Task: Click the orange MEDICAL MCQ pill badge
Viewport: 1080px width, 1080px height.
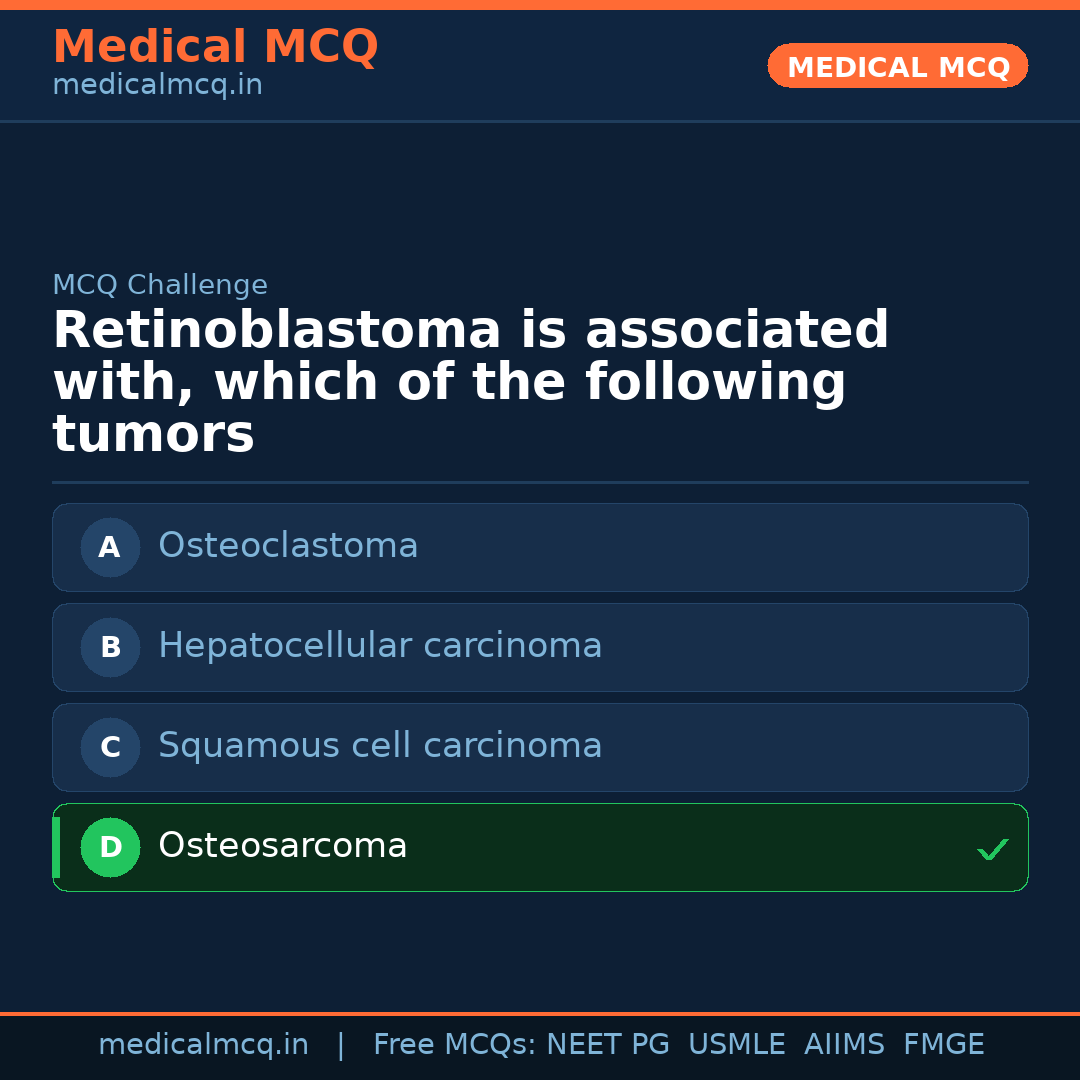Action: point(897,66)
